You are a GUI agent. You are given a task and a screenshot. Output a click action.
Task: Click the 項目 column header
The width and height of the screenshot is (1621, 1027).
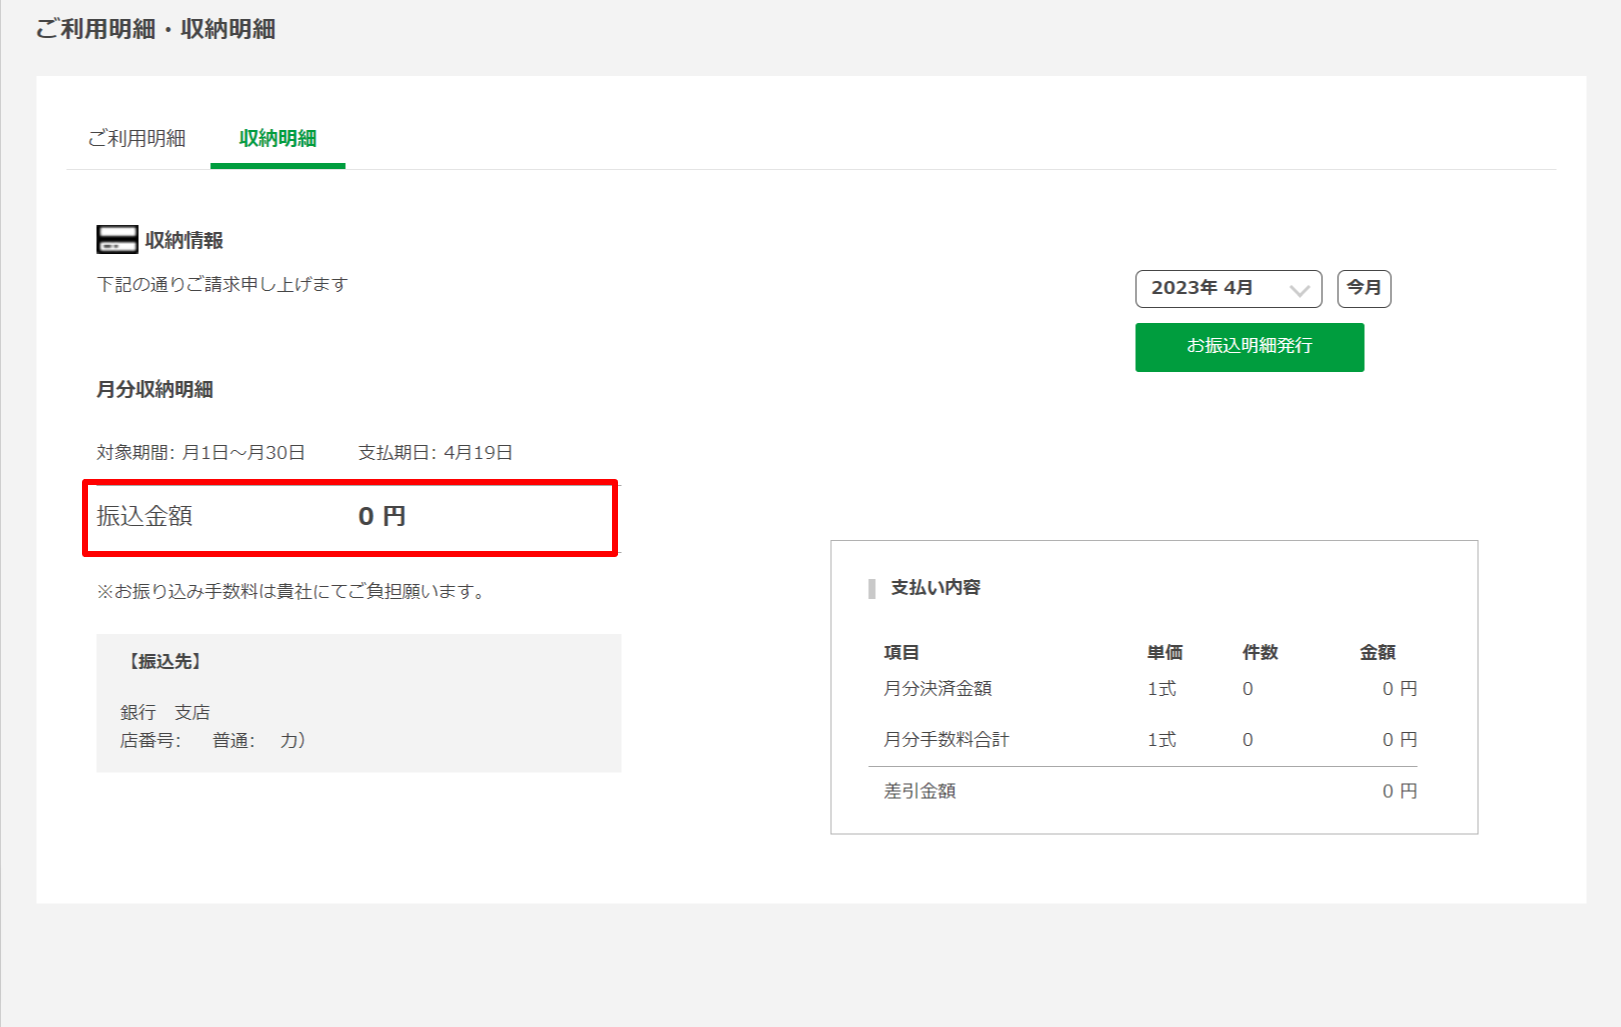pos(902,652)
